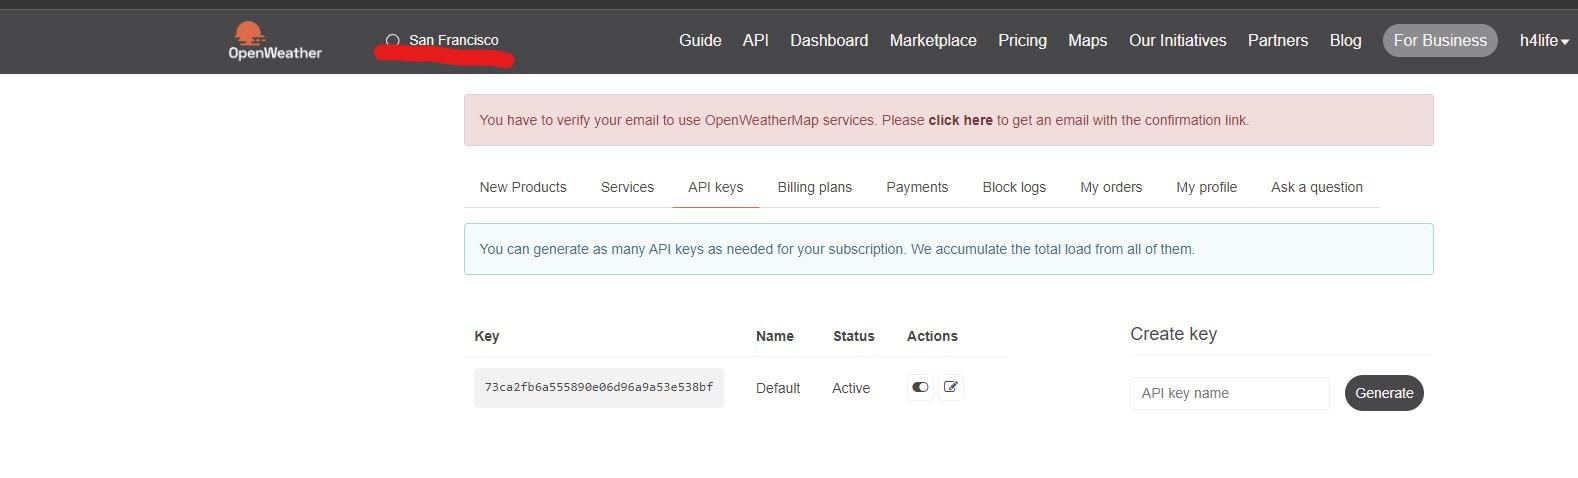Click the OpenWeather logo
The height and width of the screenshot is (478, 1578).
(x=274, y=41)
